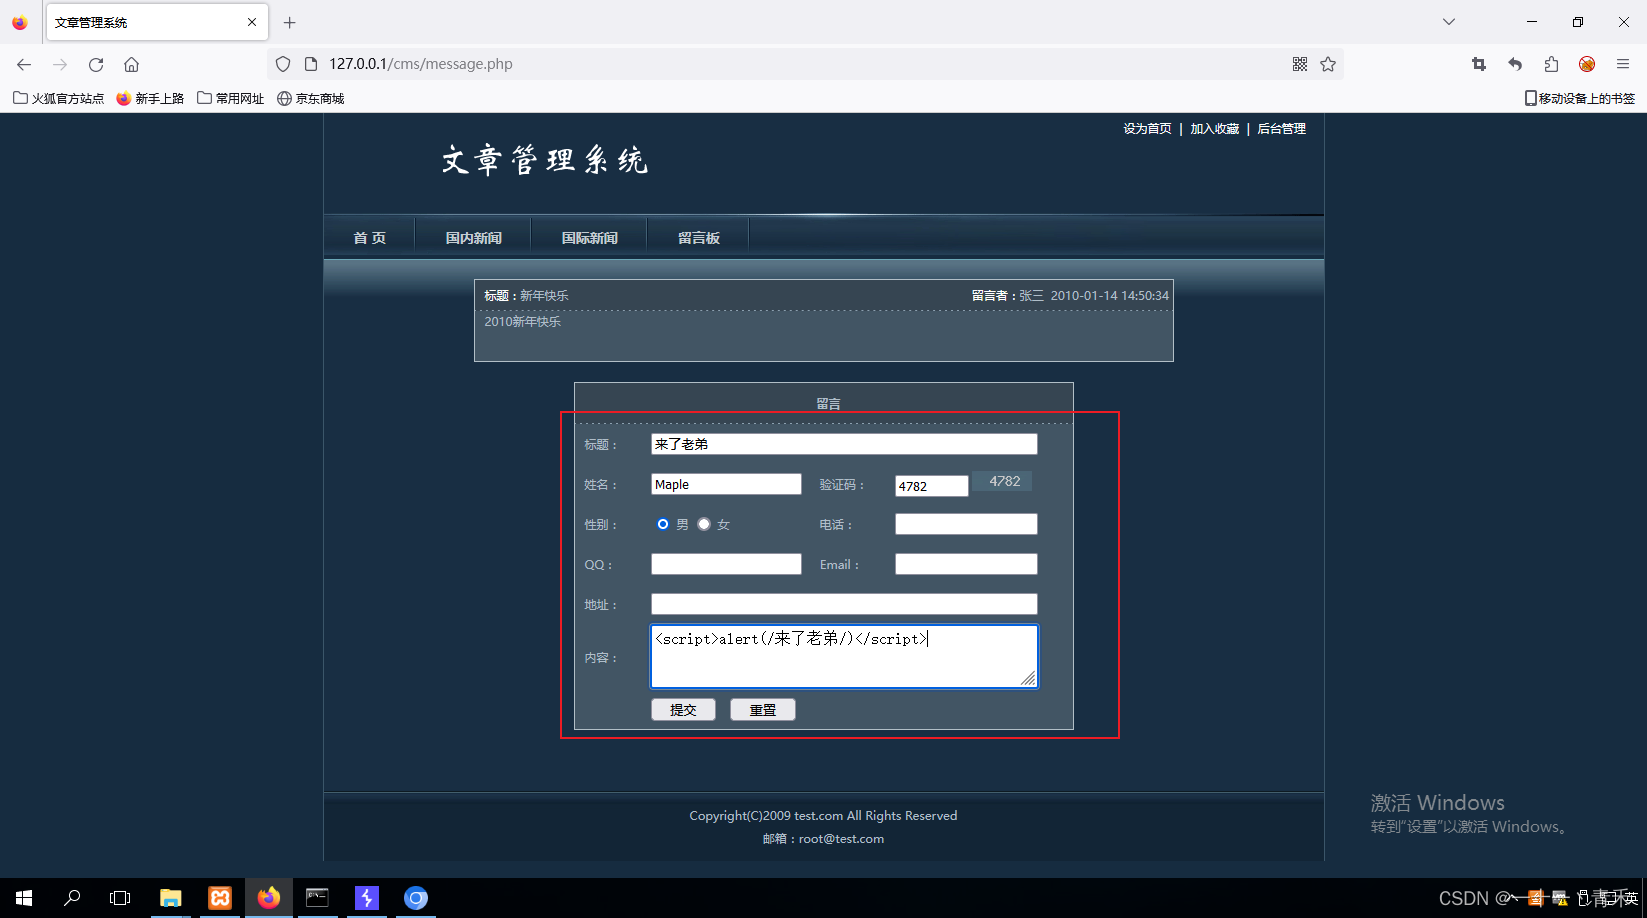The width and height of the screenshot is (1647, 918).
Task: Select the 男 radio button
Action: 663,524
